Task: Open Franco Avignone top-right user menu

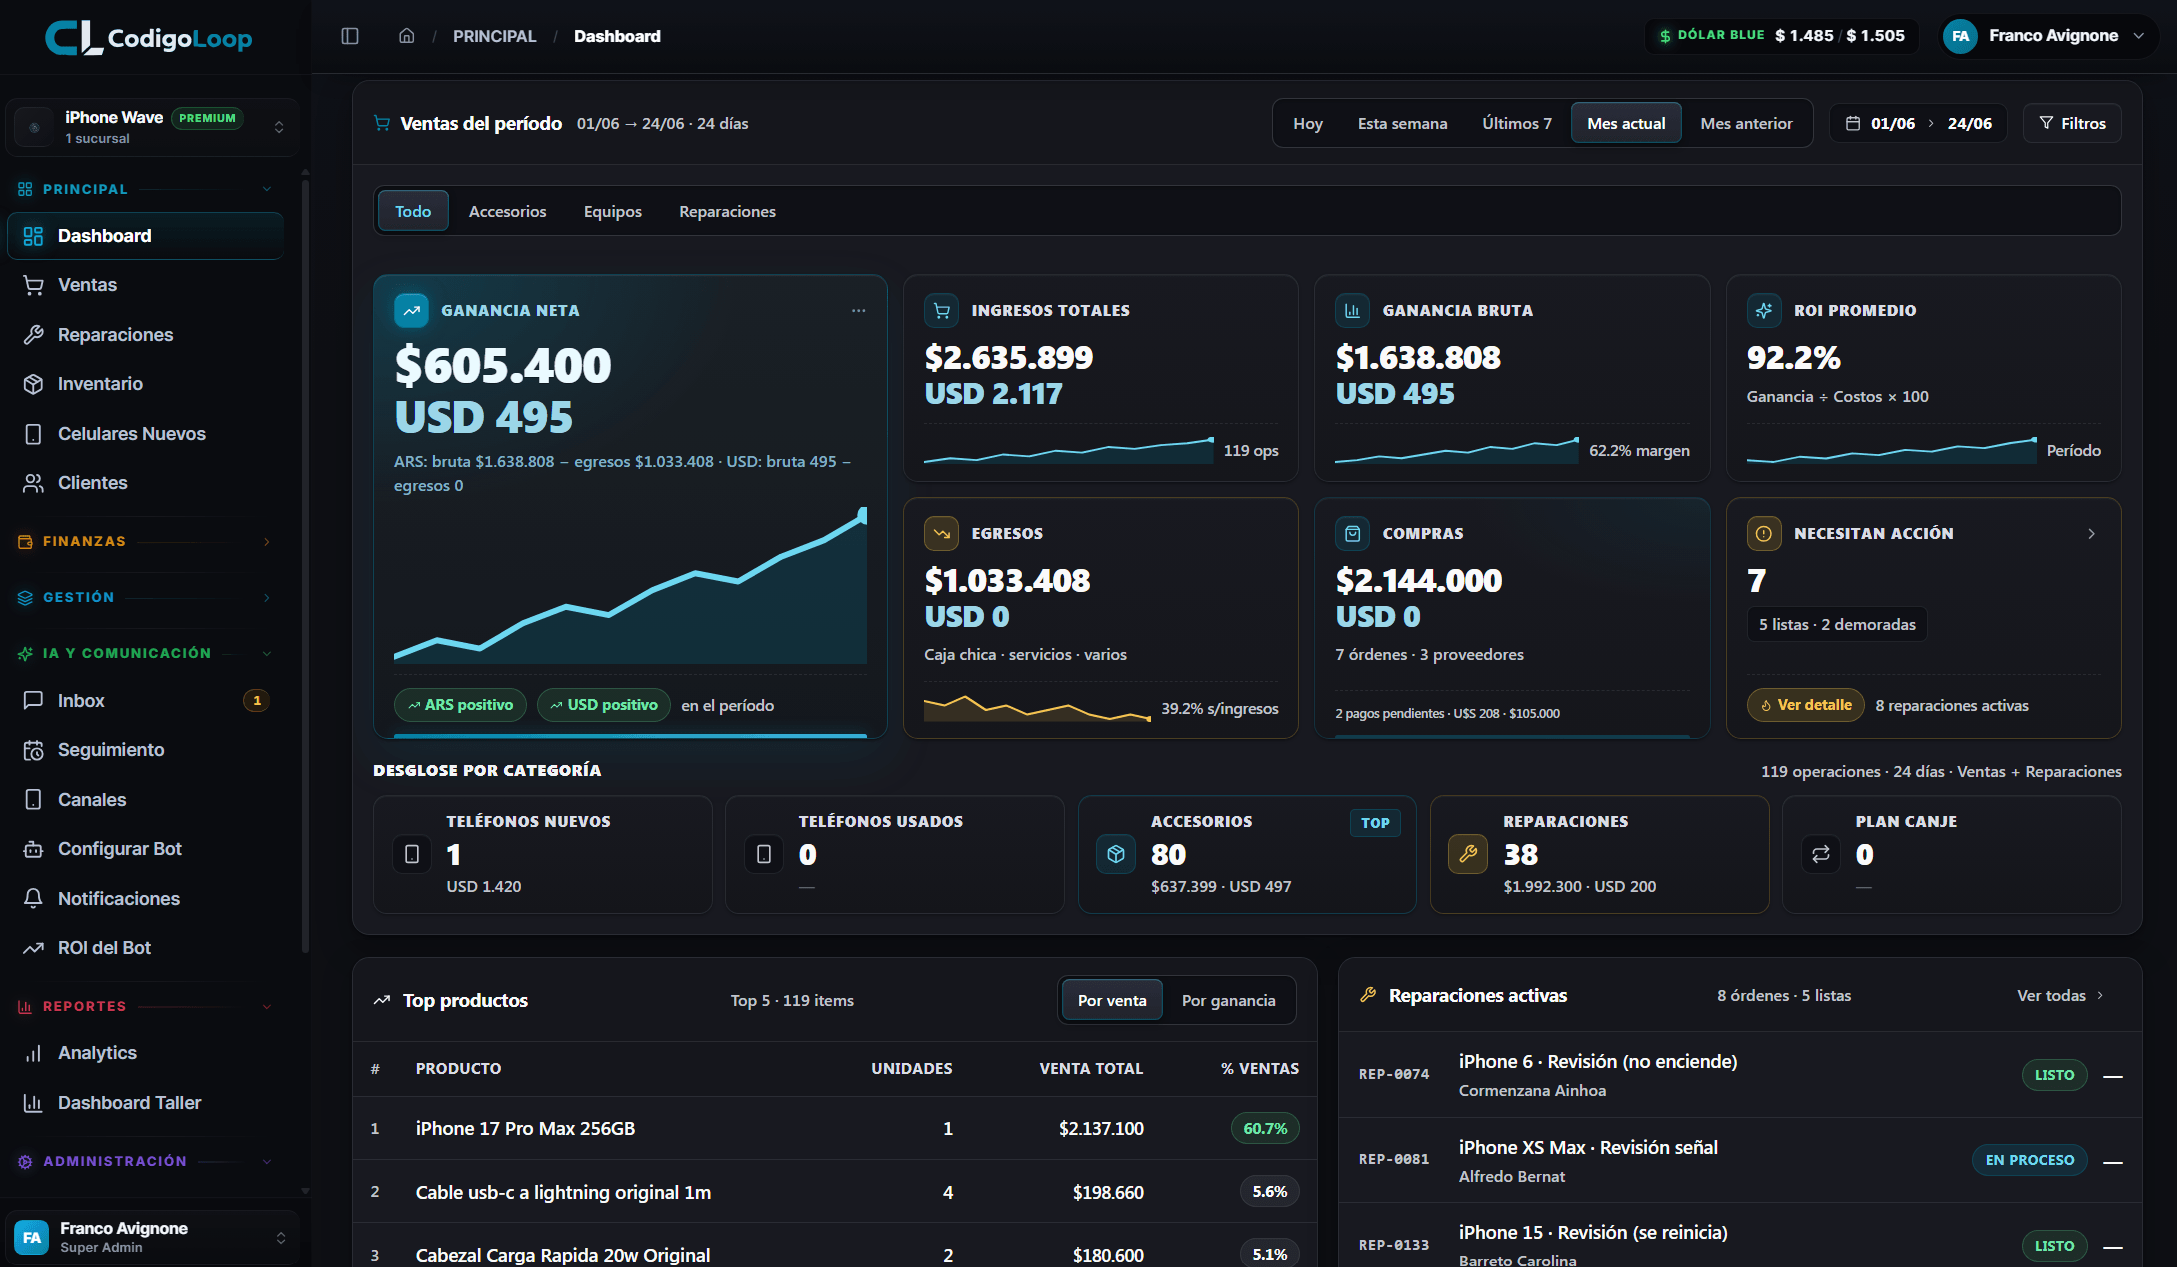Action: click(x=2048, y=36)
